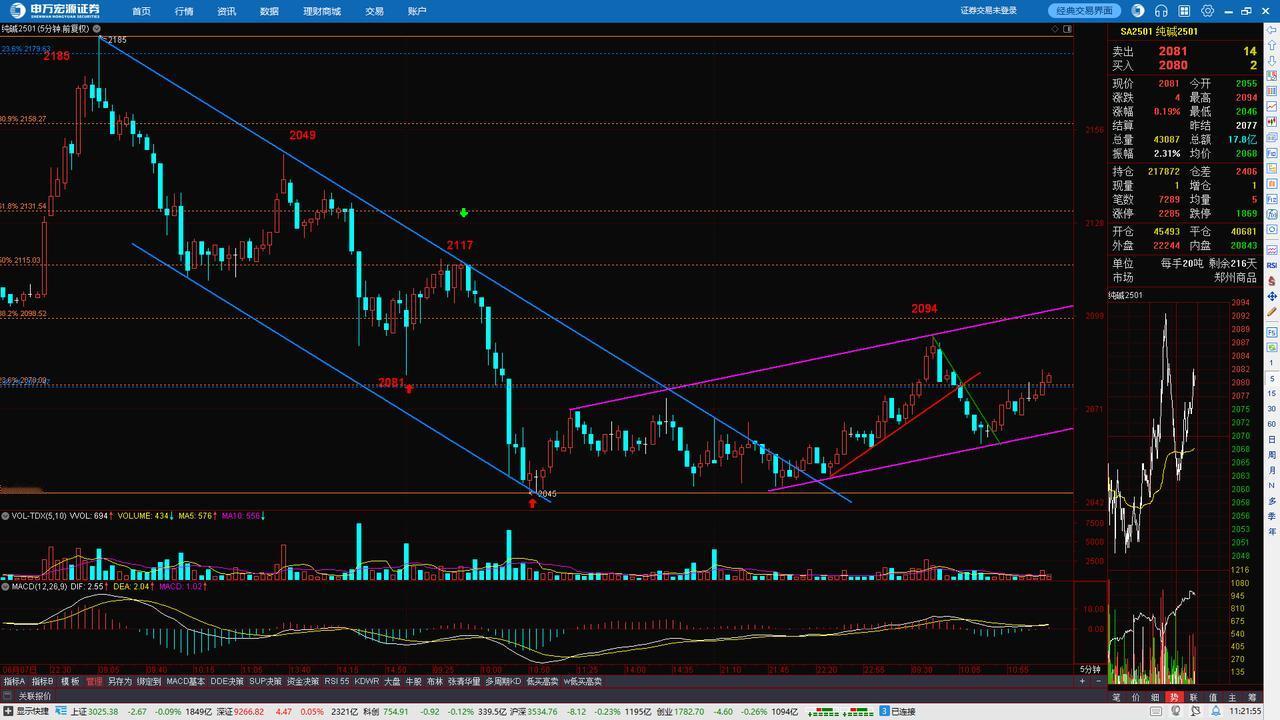The width and height of the screenshot is (1280, 720).
Task: Expand the 关联报价 panel
Action: click(35, 696)
